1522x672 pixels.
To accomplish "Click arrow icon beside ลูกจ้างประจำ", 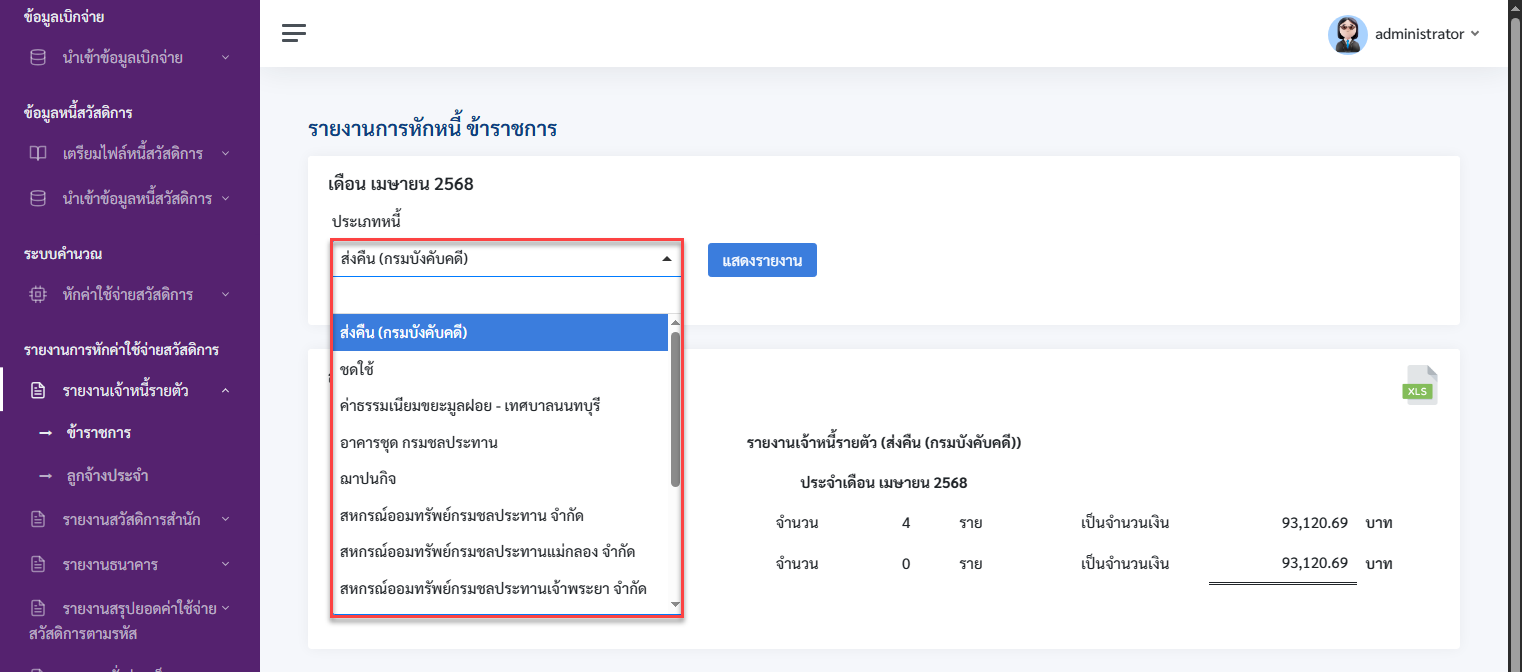I will (x=45, y=476).
